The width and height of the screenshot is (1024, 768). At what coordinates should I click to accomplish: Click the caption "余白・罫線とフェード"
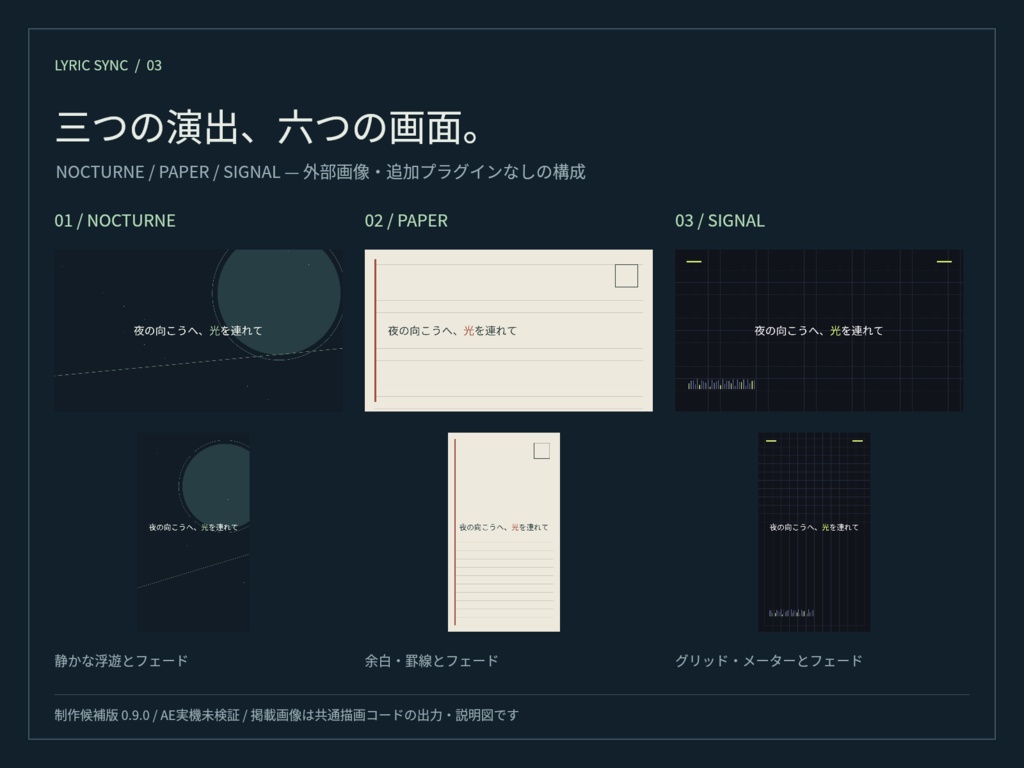point(432,661)
